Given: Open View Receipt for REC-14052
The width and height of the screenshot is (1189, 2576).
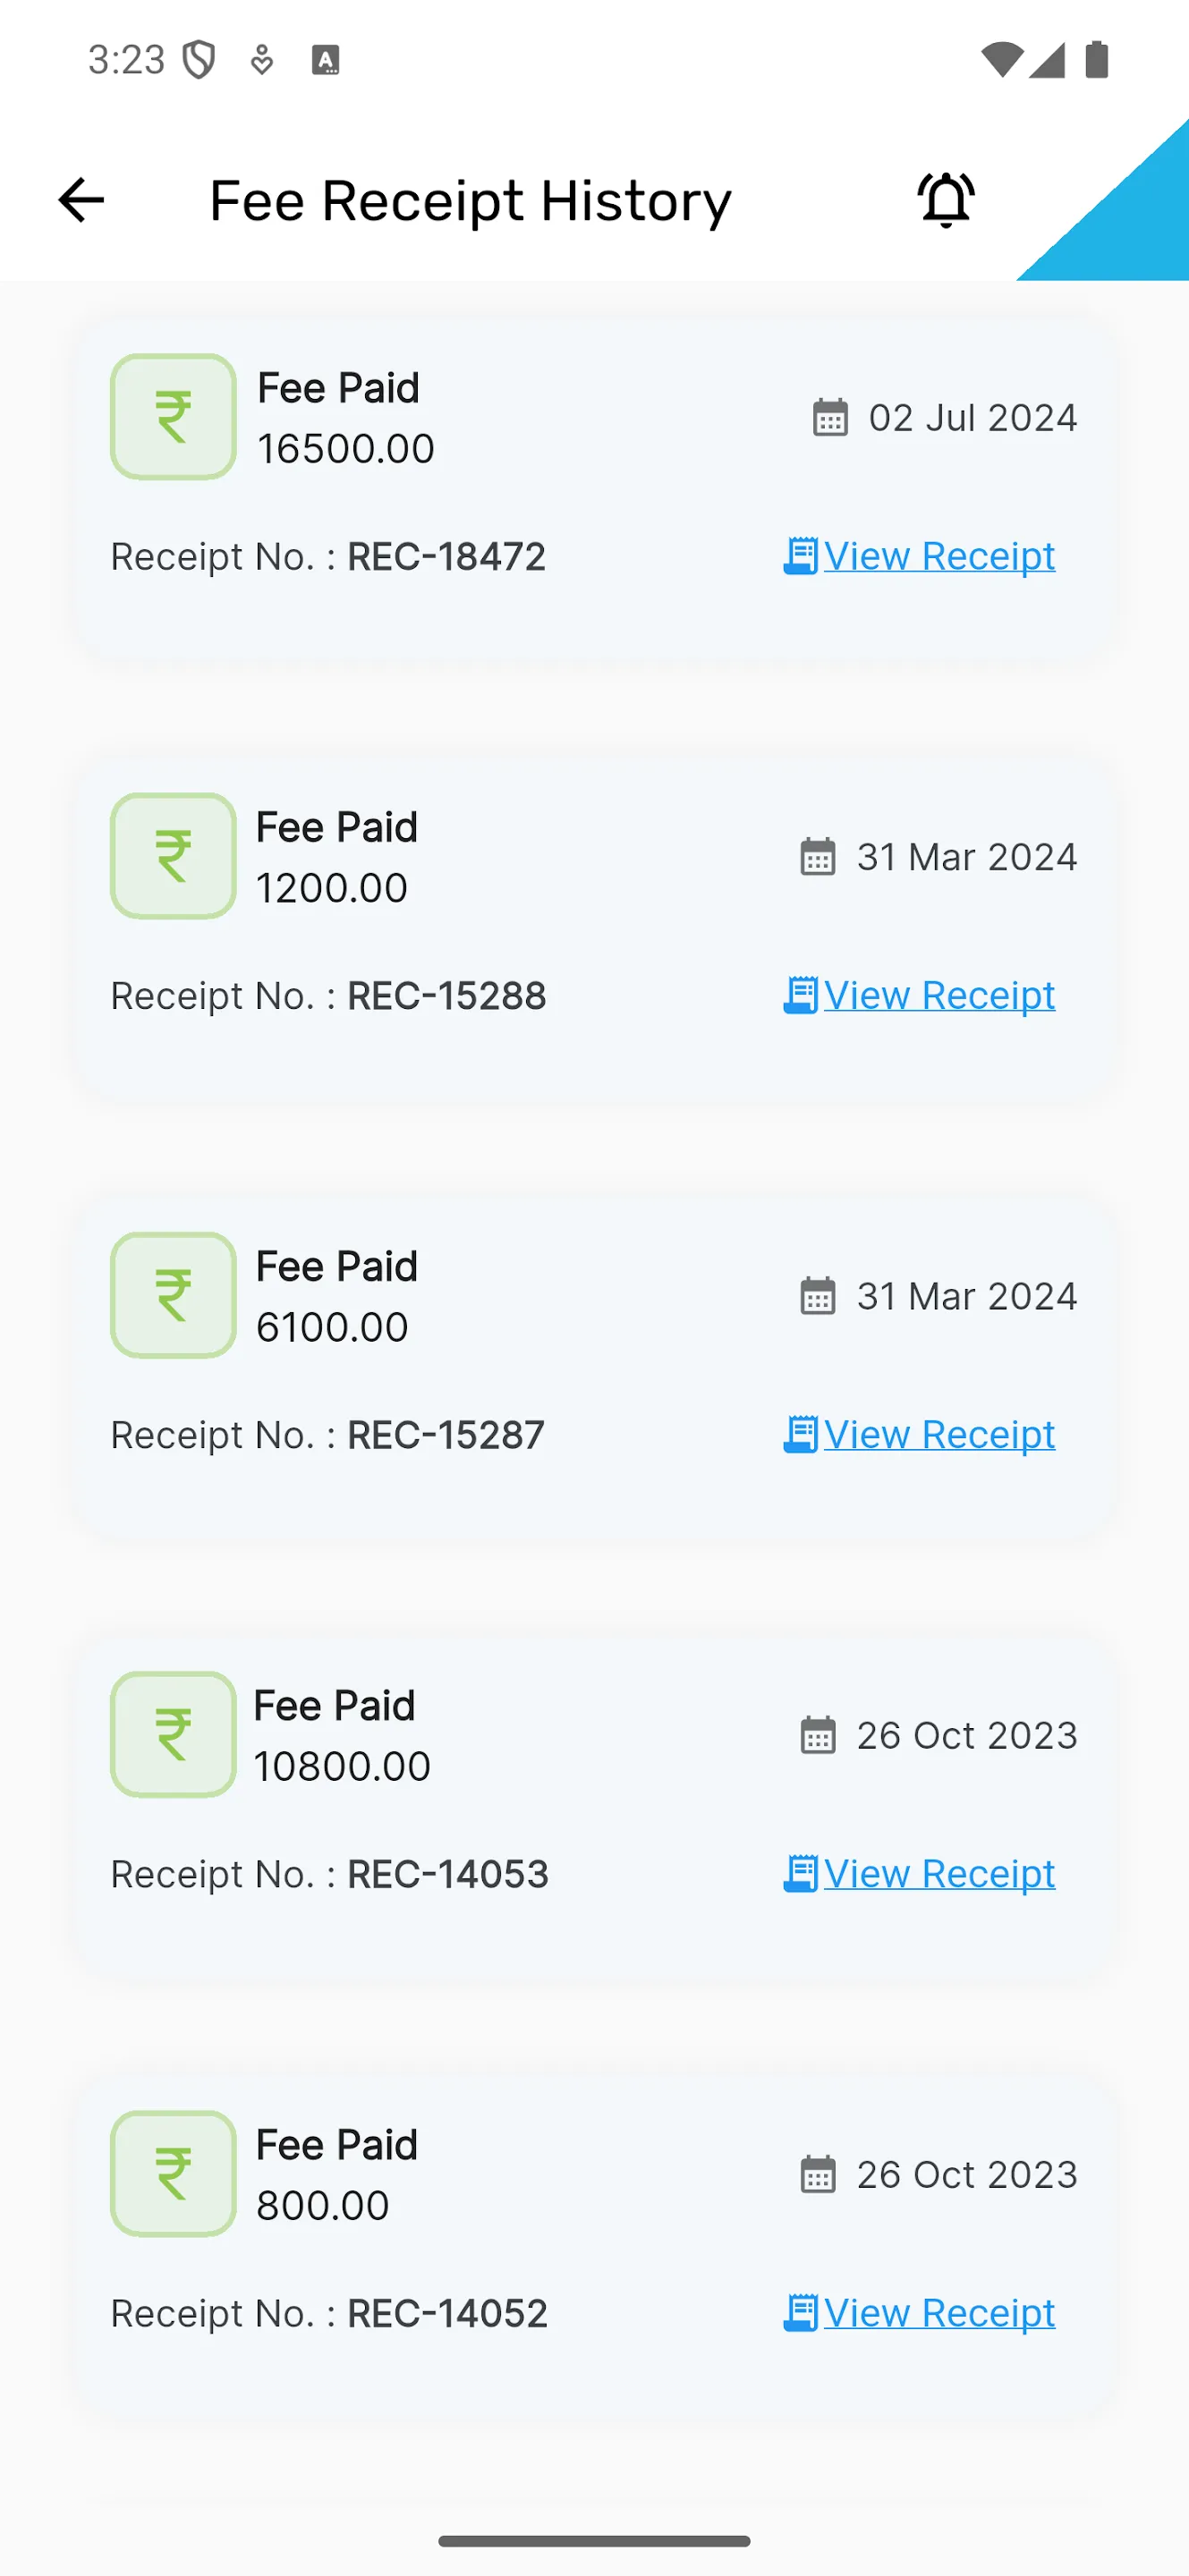Looking at the screenshot, I should point(919,2312).
